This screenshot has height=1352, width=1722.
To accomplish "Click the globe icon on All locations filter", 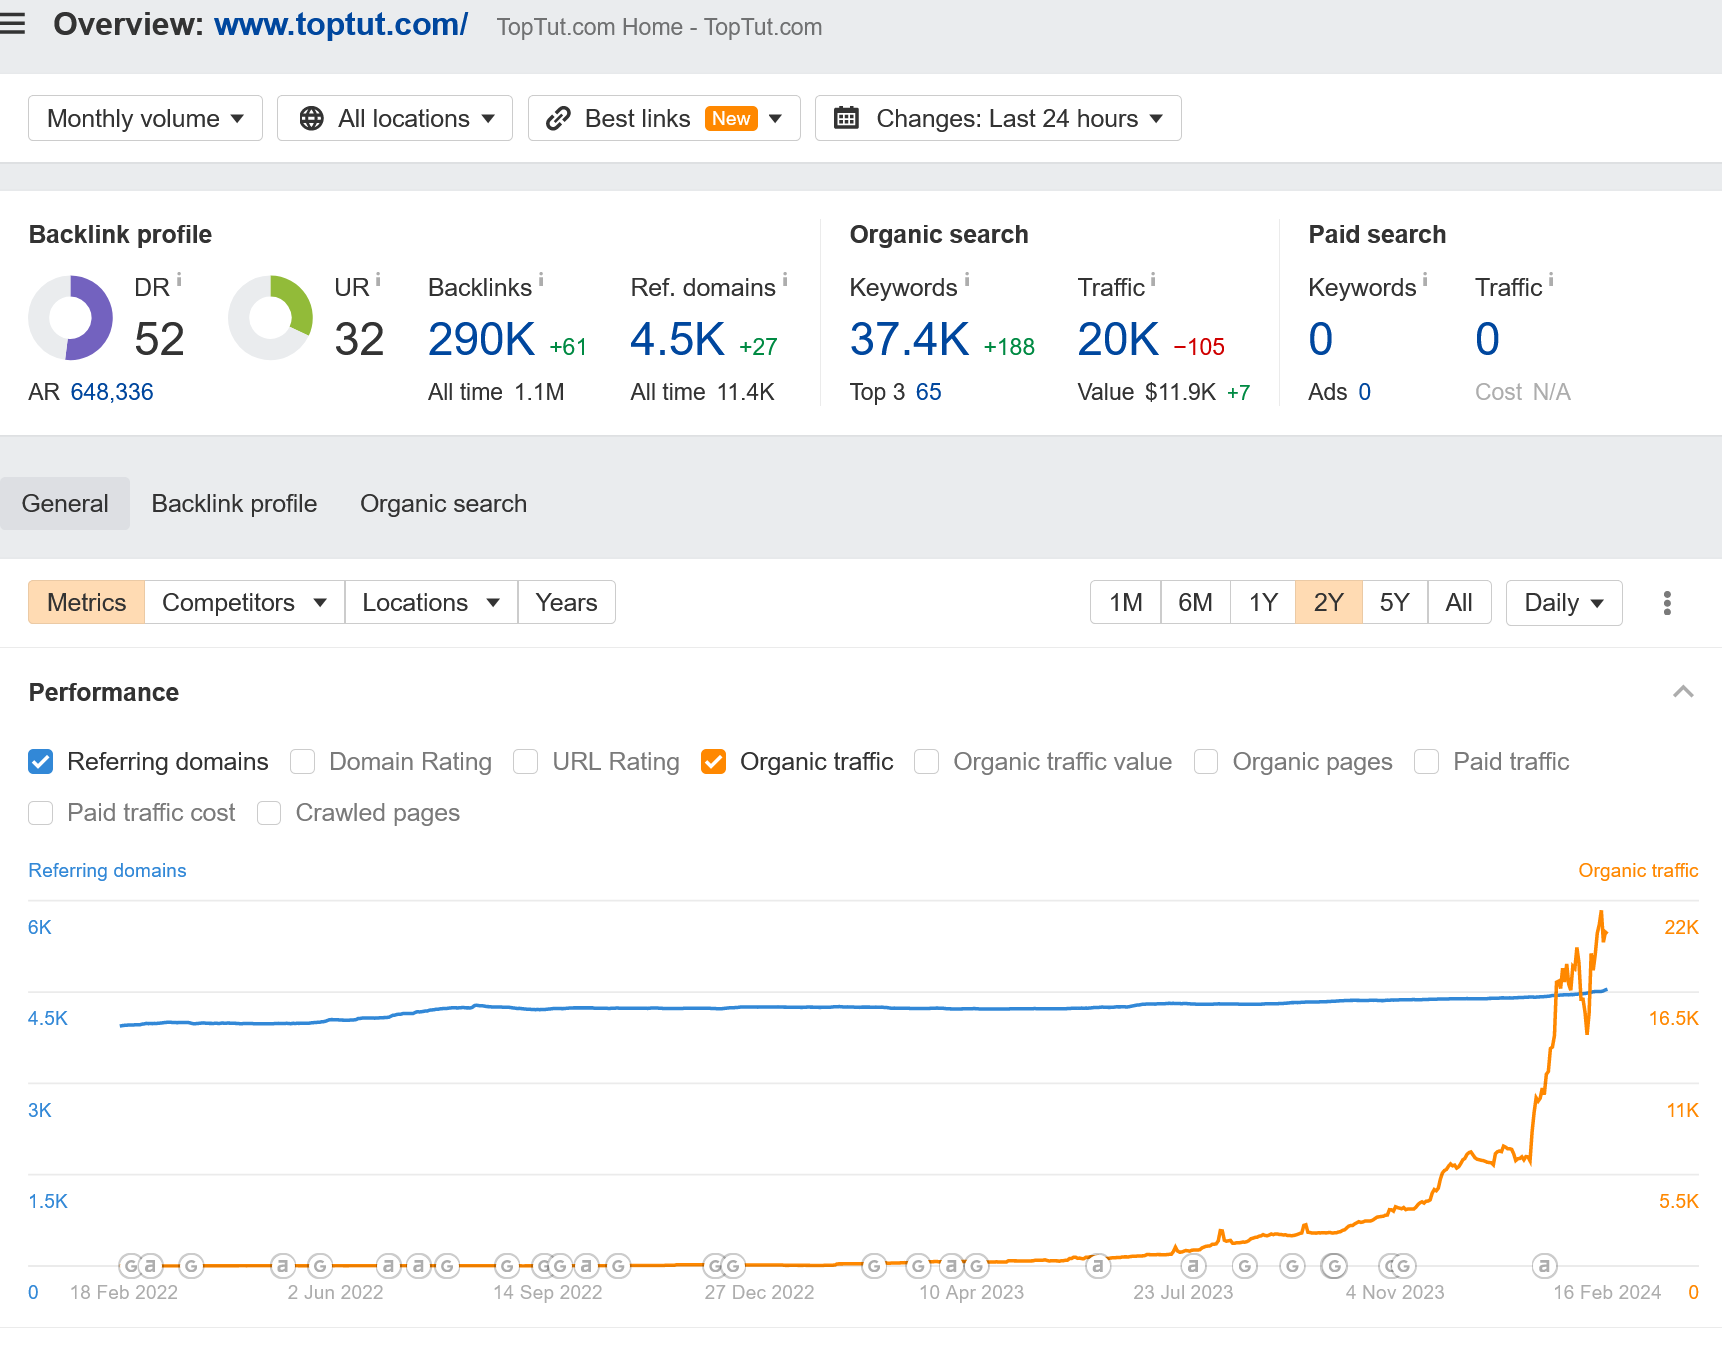I will (311, 118).
